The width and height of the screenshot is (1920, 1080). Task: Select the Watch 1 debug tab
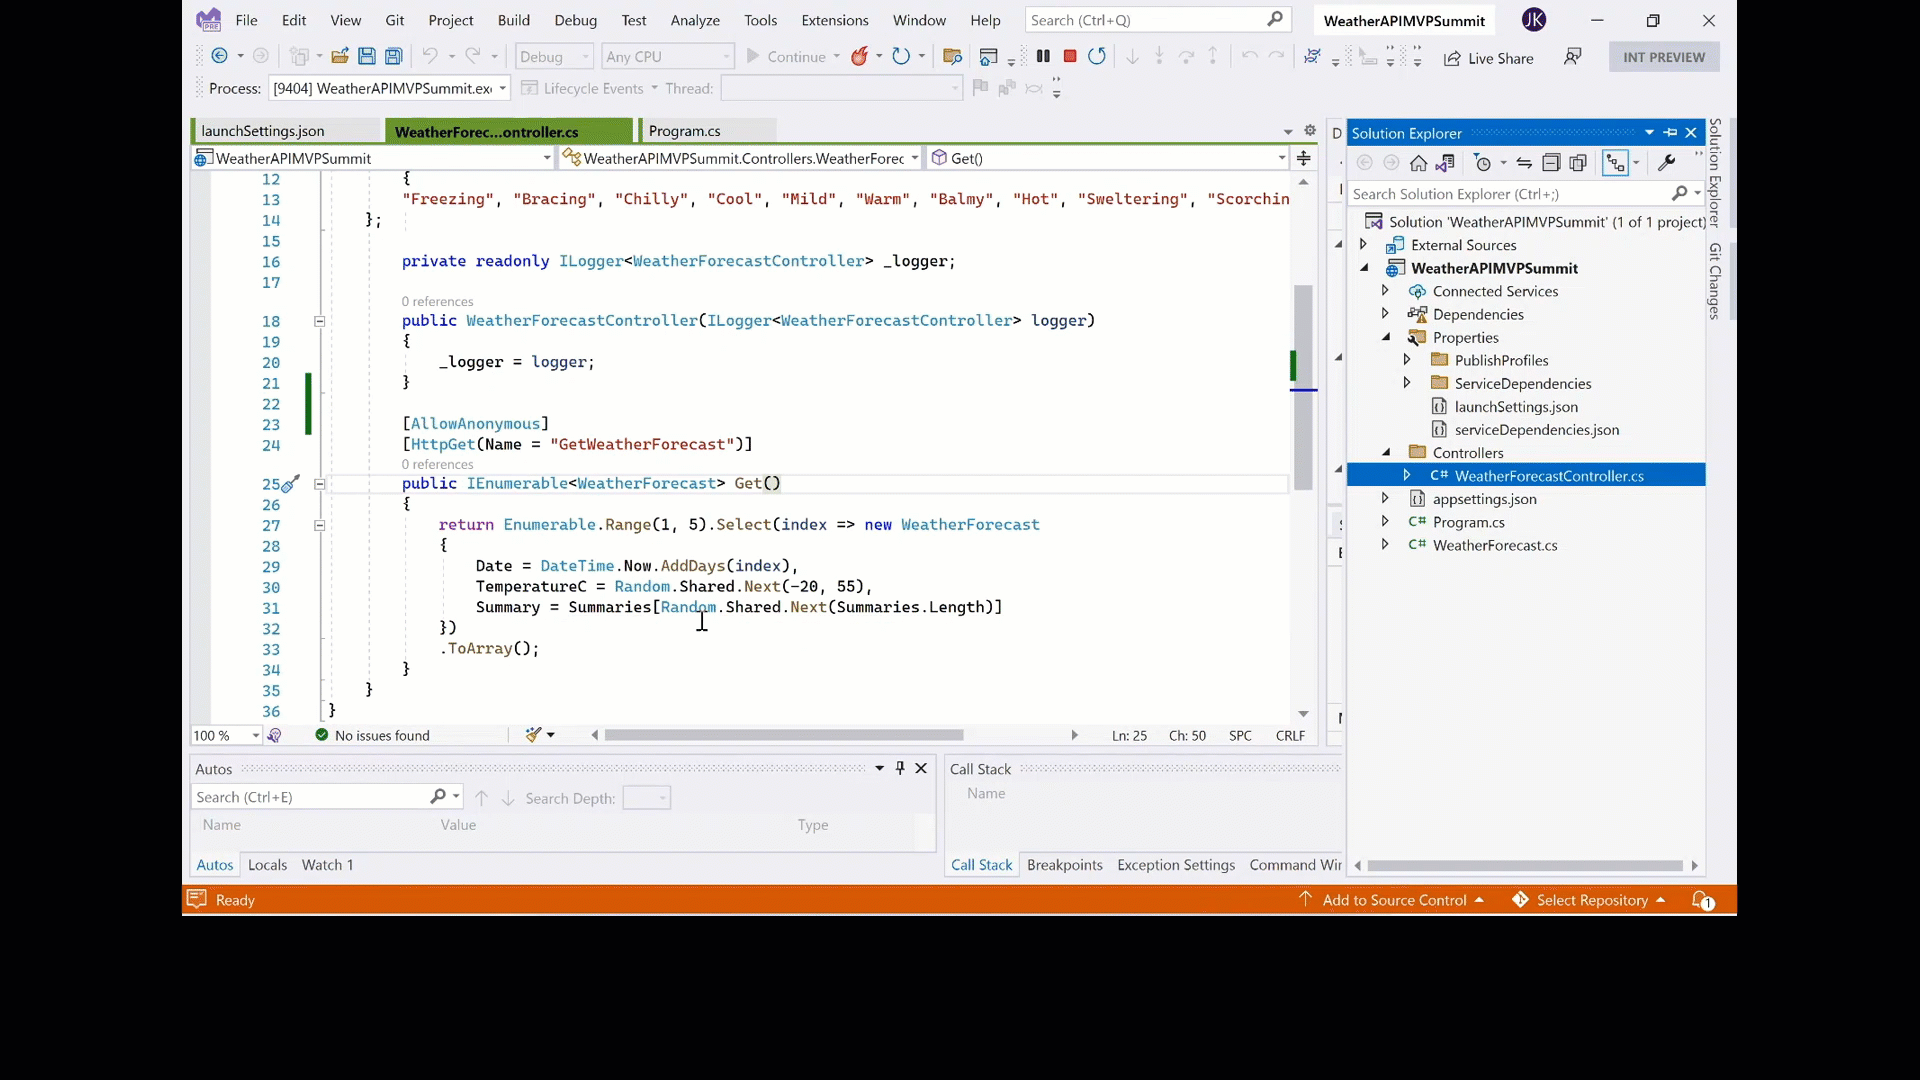[x=328, y=865]
